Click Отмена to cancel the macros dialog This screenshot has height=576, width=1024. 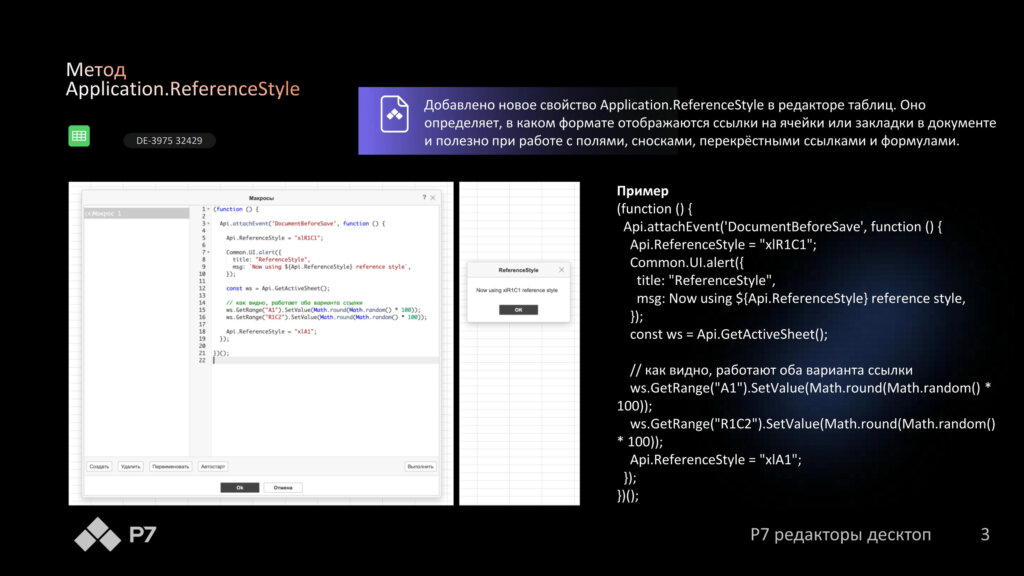pyautogui.click(x=283, y=487)
